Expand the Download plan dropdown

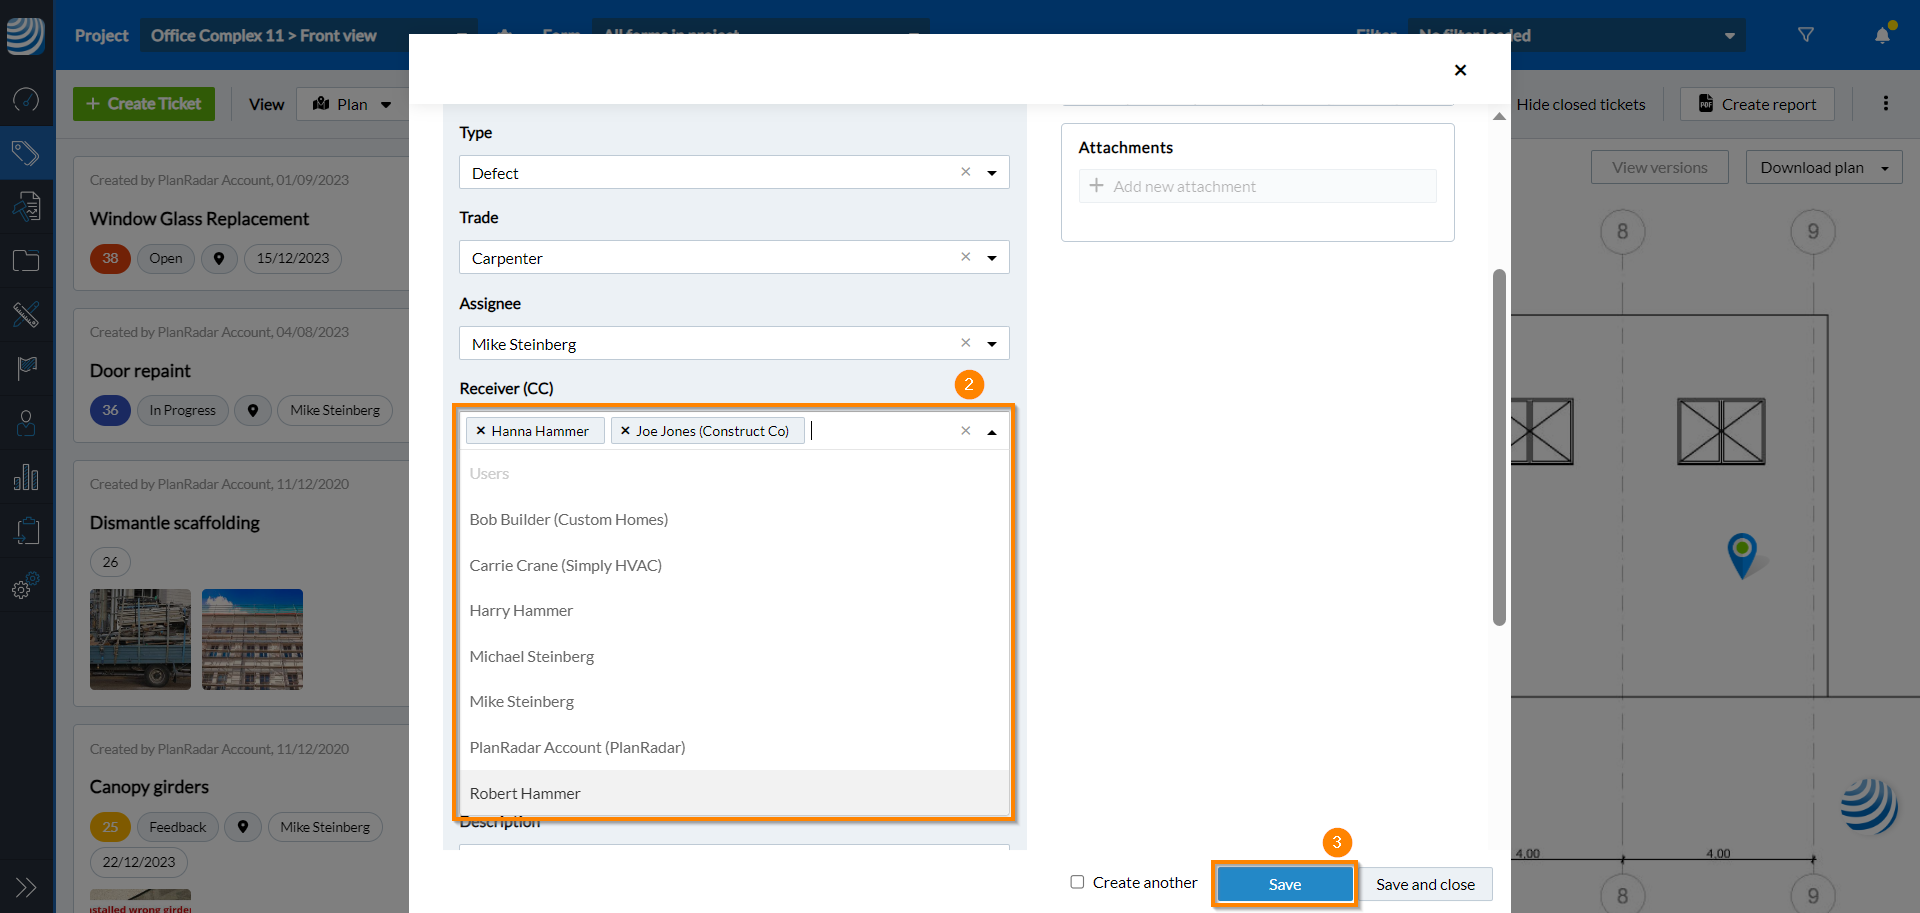pos(1884,168)
